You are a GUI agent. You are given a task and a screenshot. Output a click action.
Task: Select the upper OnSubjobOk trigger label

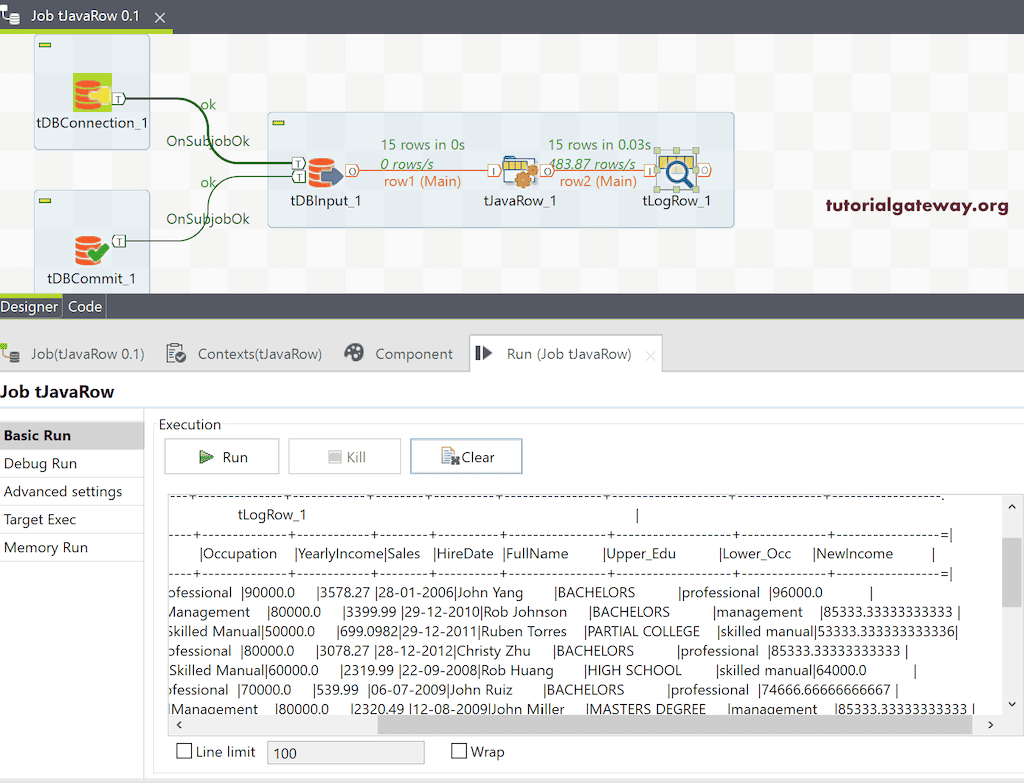point(208,141)
